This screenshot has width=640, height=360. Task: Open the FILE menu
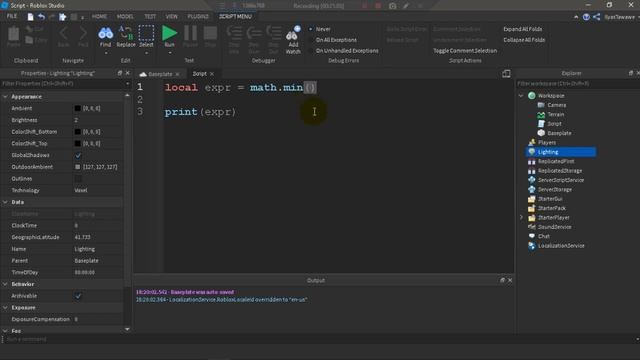point(12,16)
